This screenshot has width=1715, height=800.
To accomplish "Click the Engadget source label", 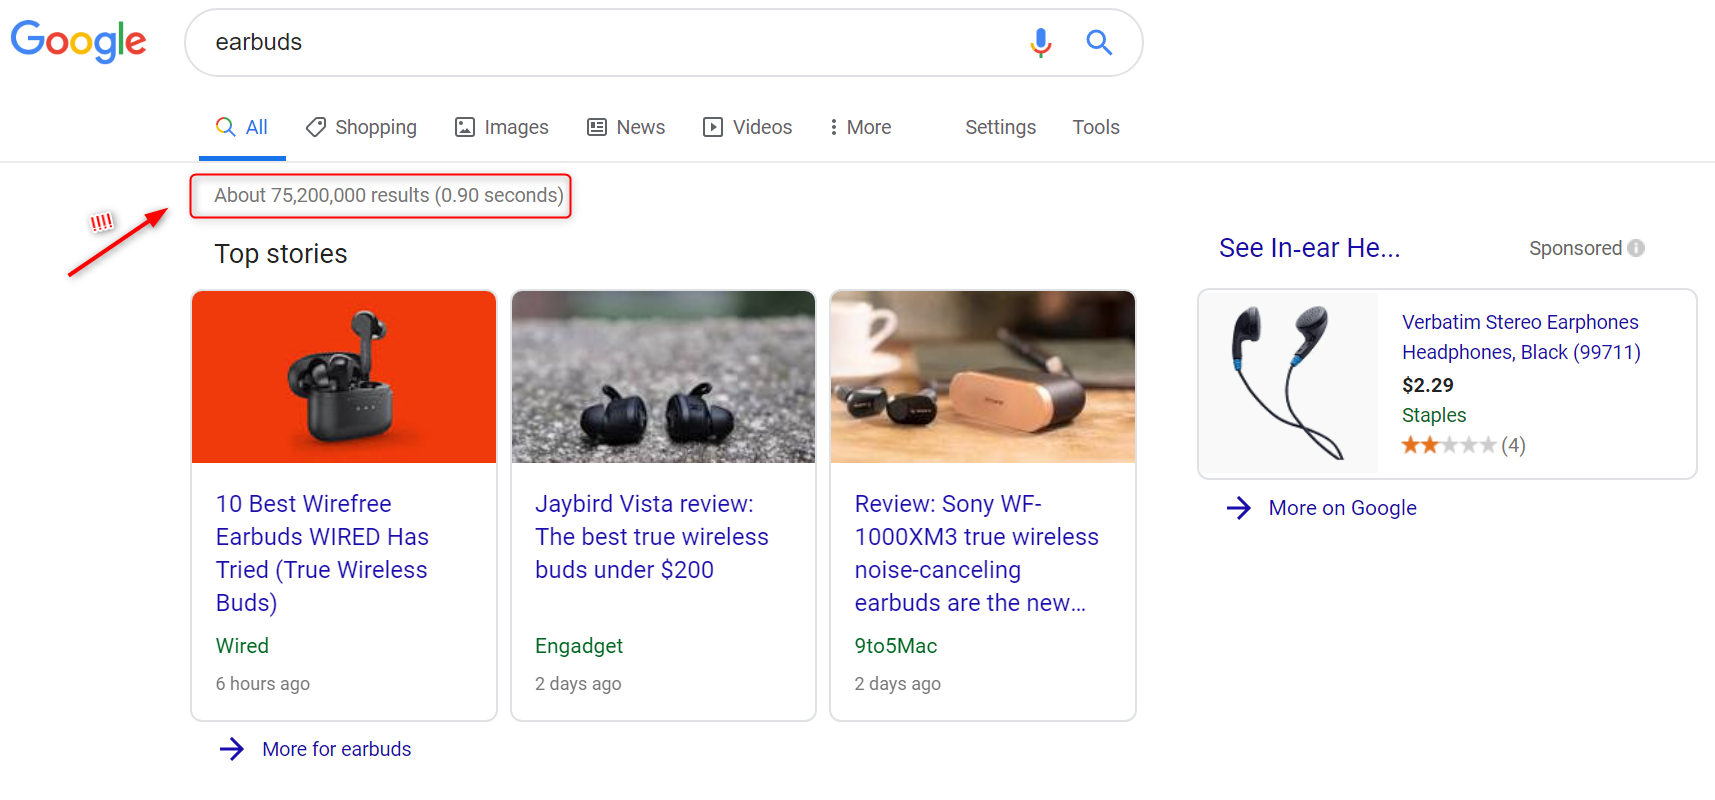I will (579, 646).
